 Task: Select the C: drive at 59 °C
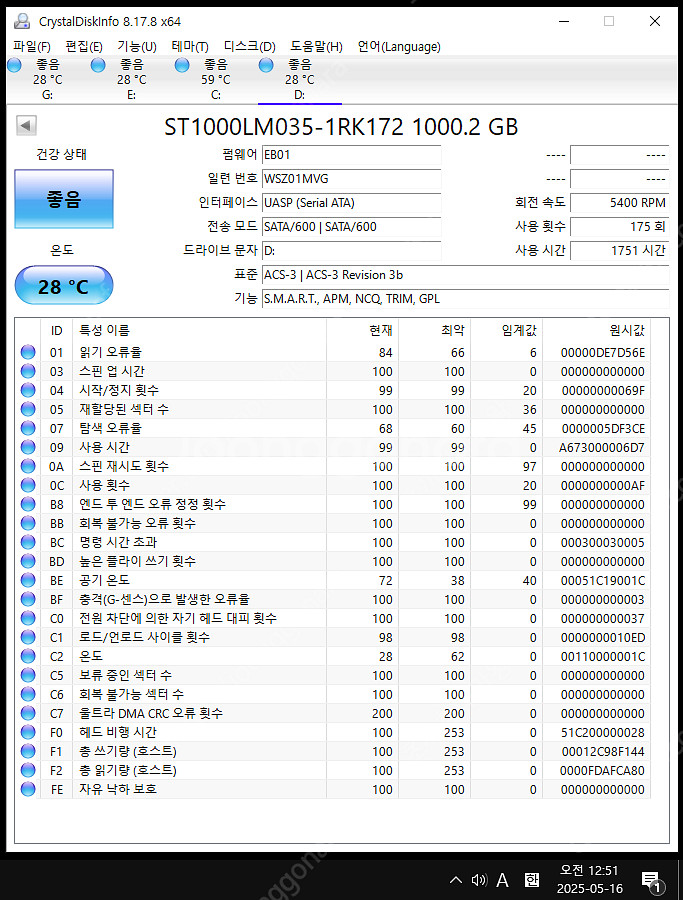tap(216, 79)
